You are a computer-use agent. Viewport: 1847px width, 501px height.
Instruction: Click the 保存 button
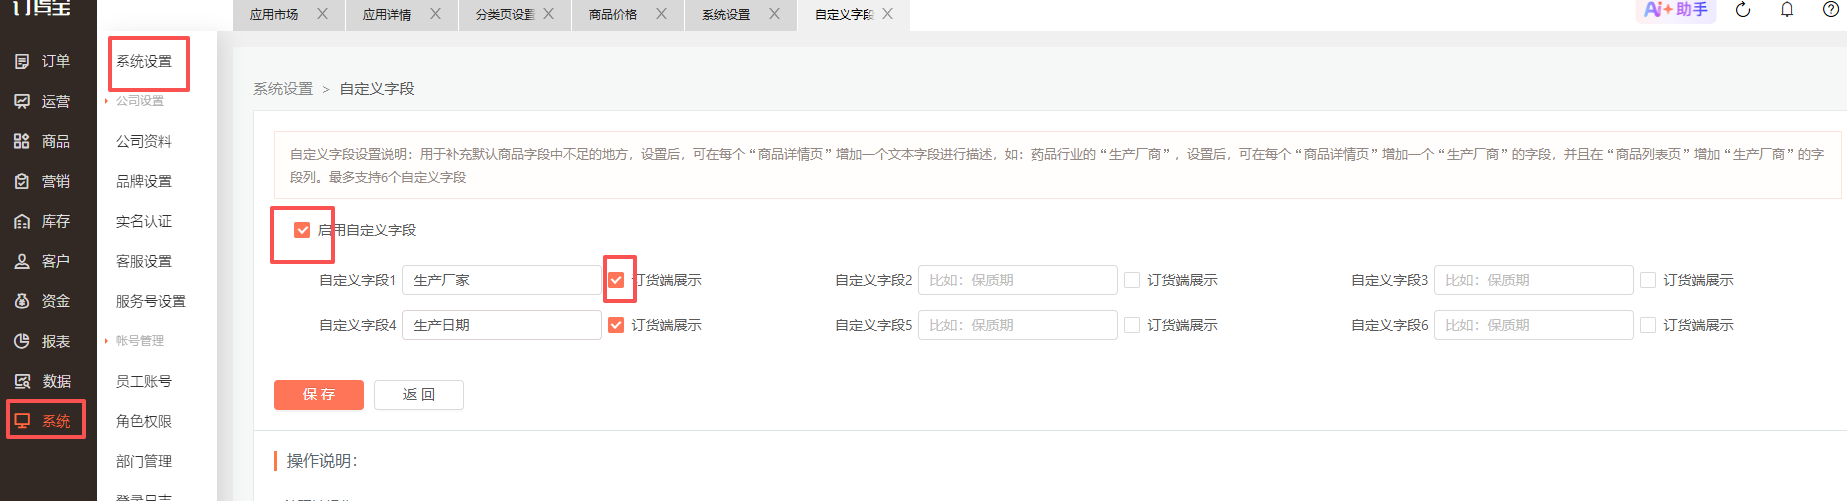tap(319, 395)
